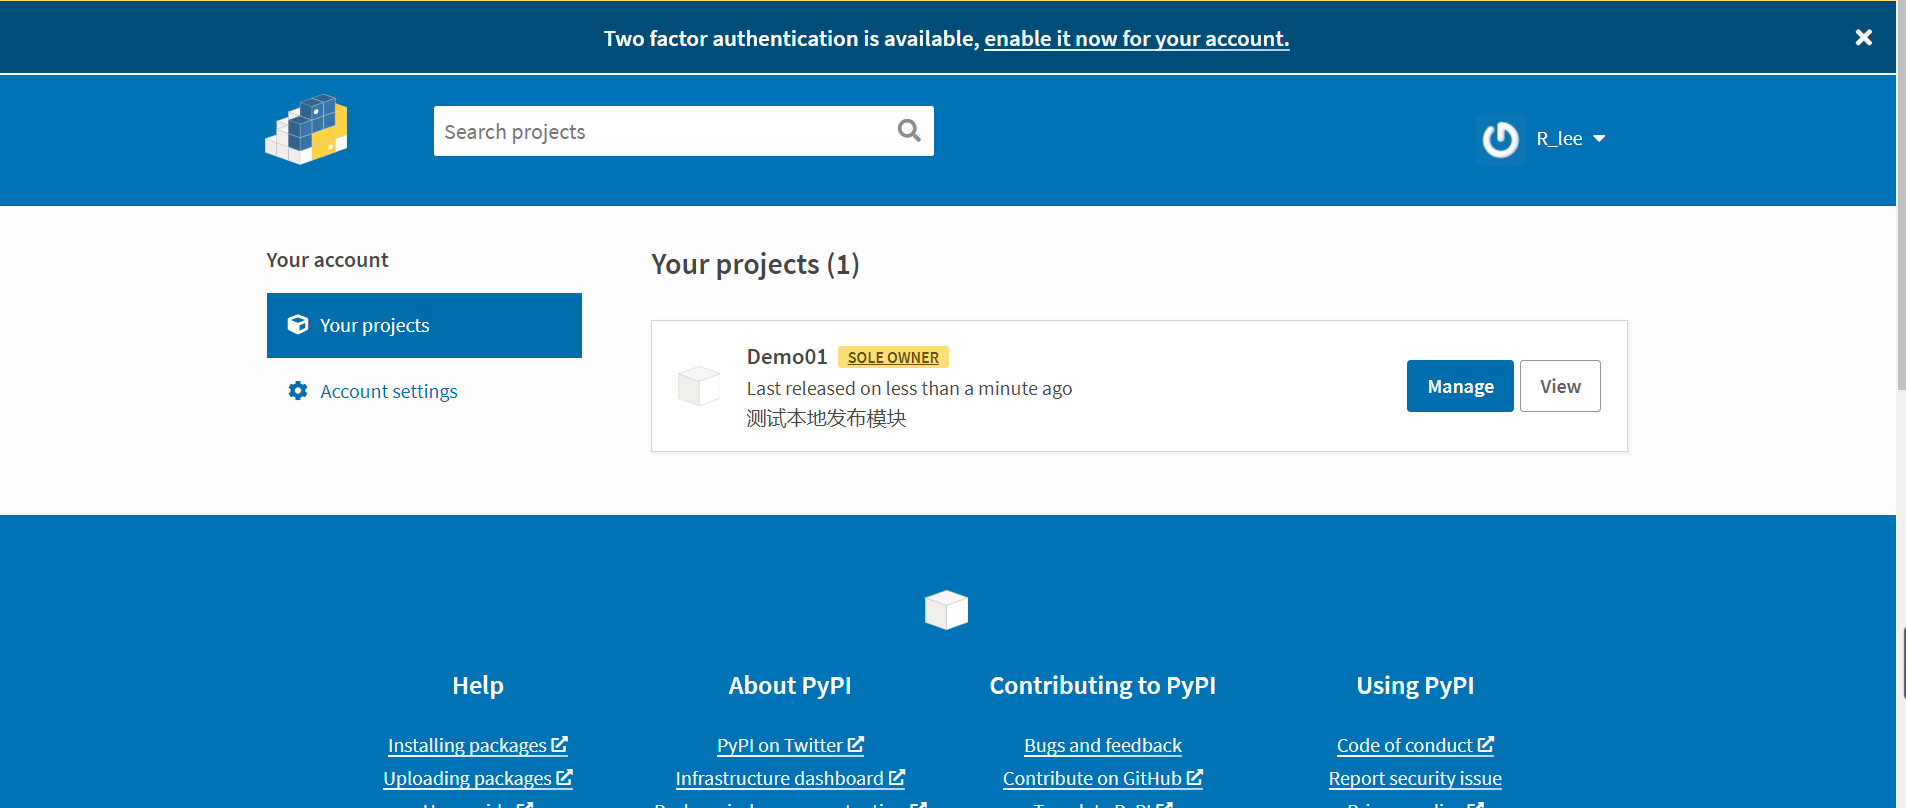Screen dimensions: 1906x808
Task: Click the Using PyPI footer heading
Action: tap(1415, 686)
